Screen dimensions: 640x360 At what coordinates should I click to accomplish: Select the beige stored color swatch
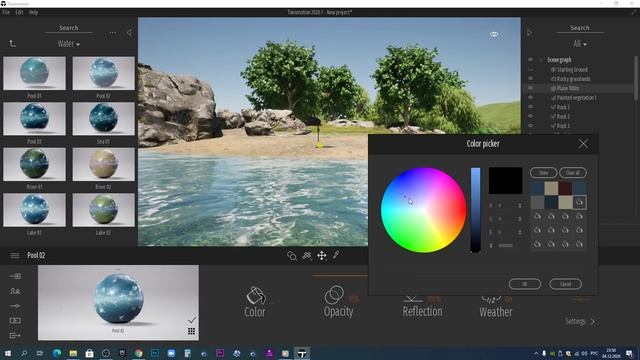tap(551, 188)
